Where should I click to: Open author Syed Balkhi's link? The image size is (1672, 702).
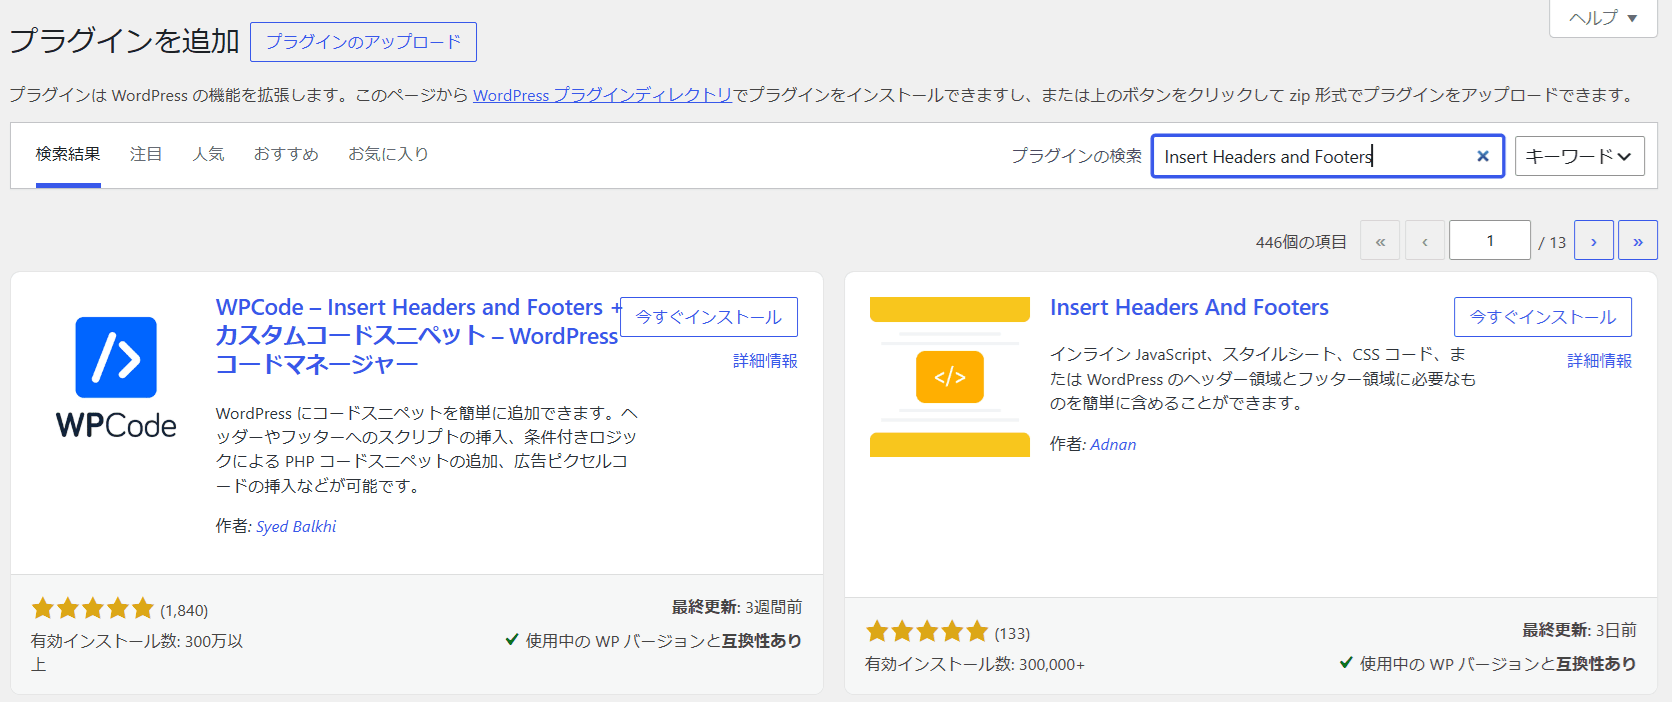[296, 527]
